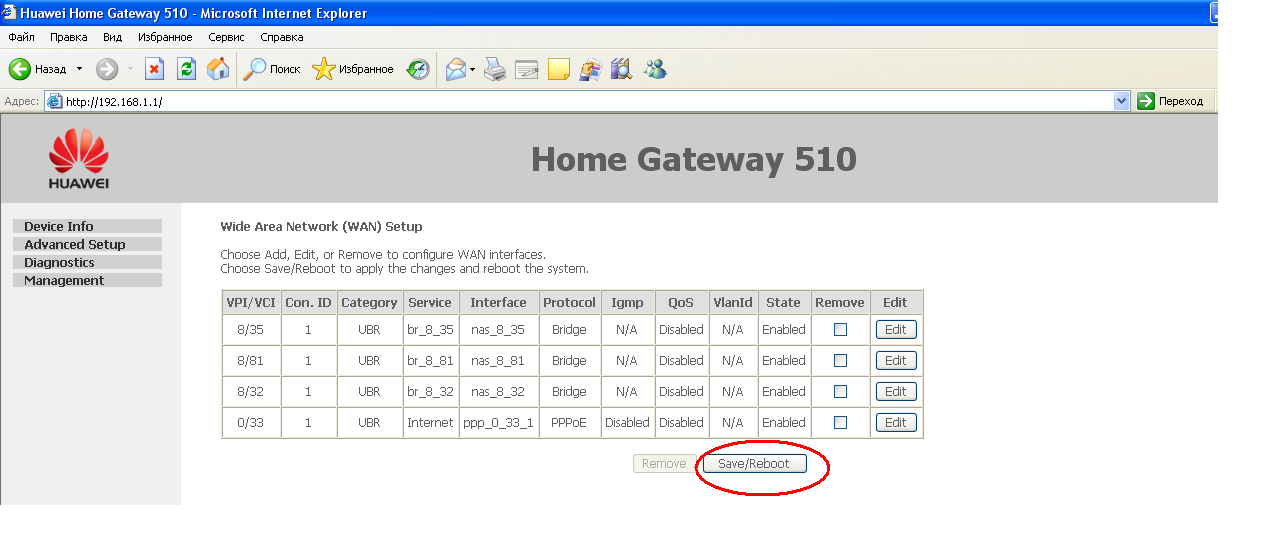
Task: Click the yellow note Discuss icon
Action: [x=559, y=69]
